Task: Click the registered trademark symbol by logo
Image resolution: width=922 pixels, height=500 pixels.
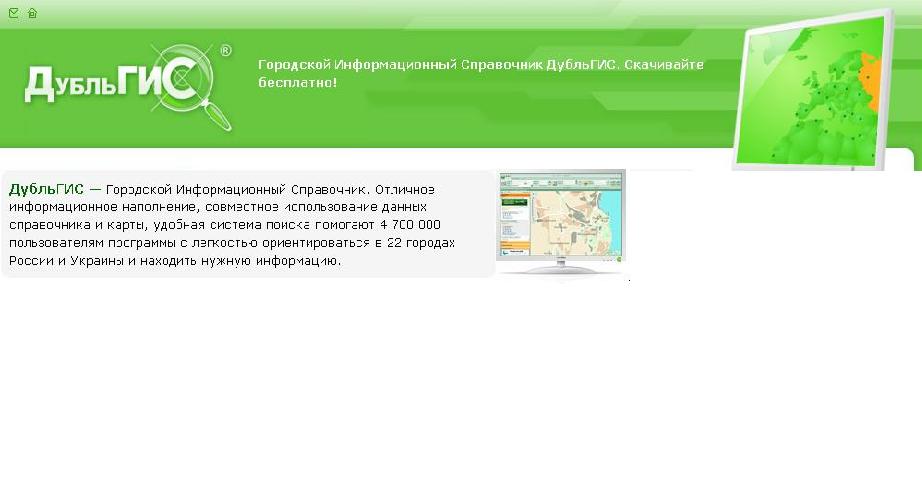Action: coord(225,50)
